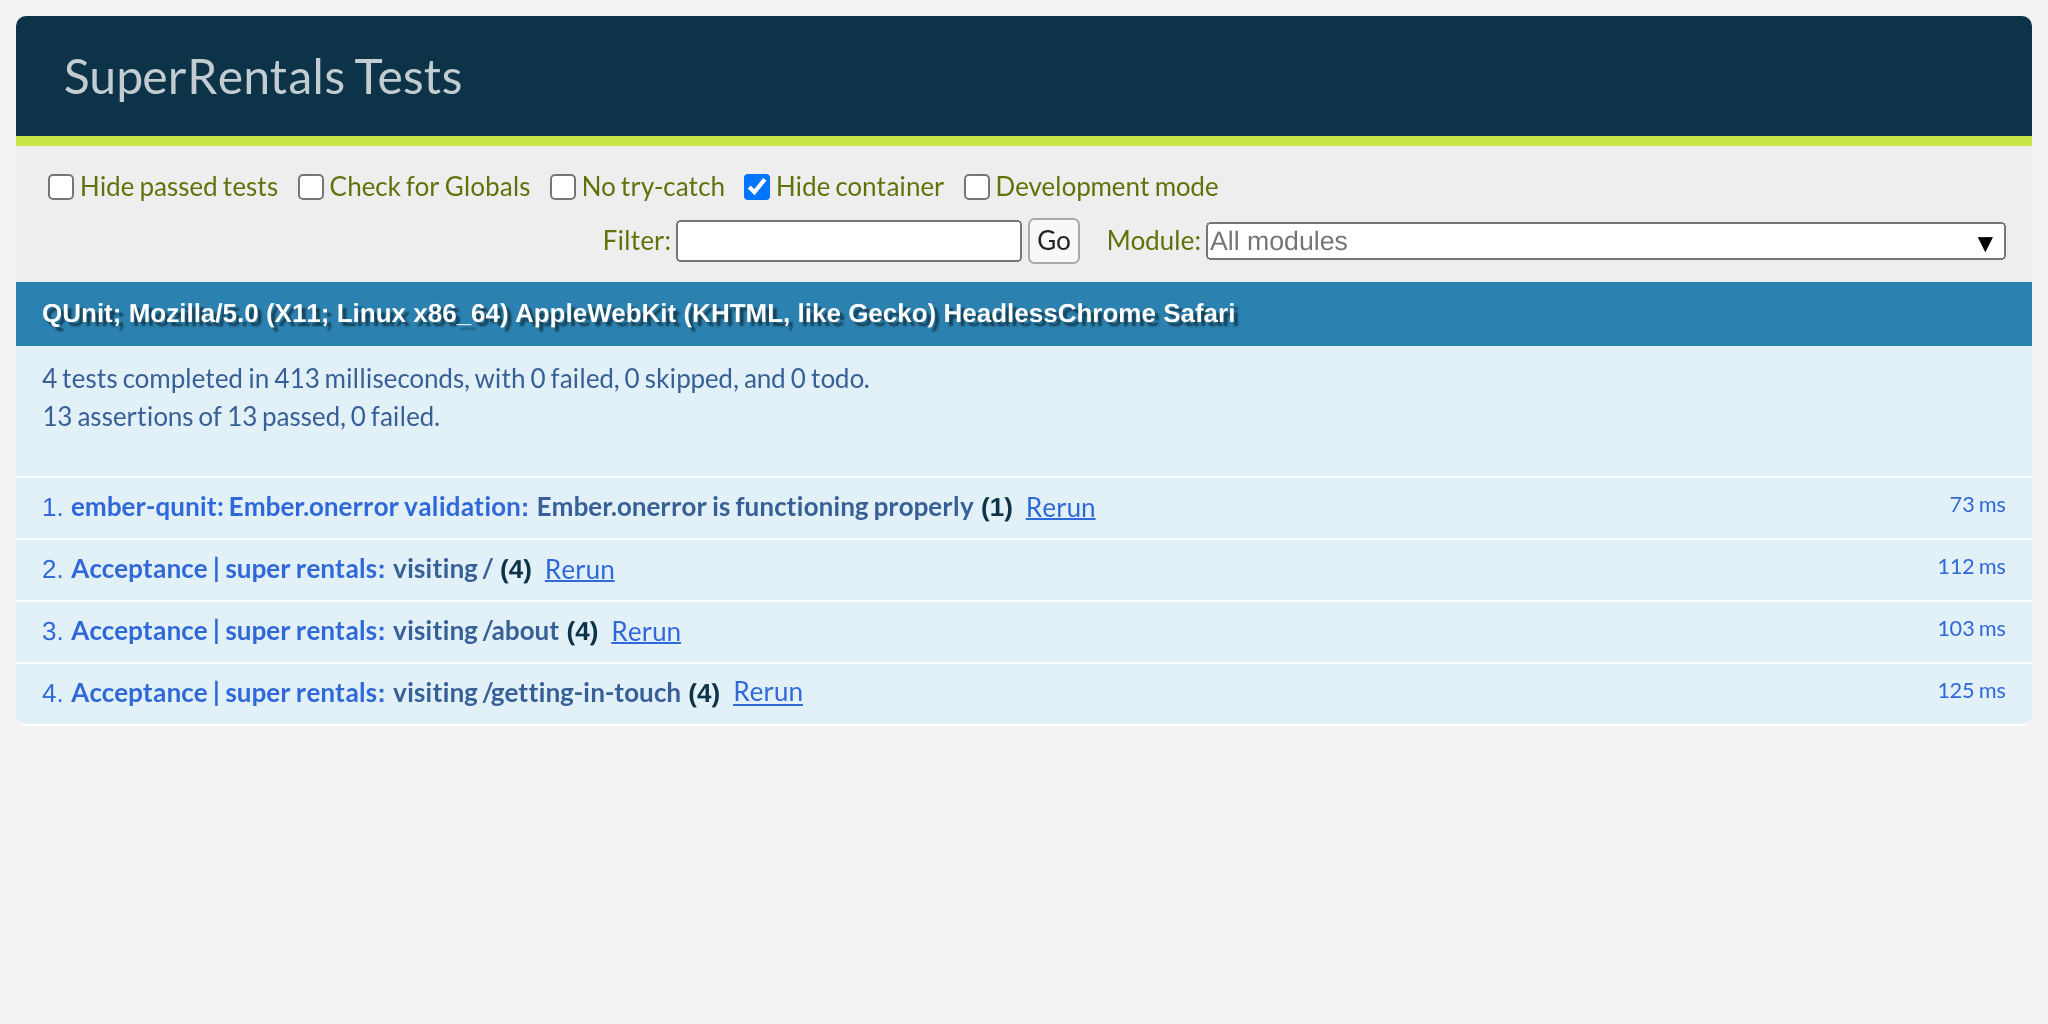Screen dimensions: 2048x1024
Task: Enable the Hide passed tests checkbox
Action: click(x=61, y=187)
